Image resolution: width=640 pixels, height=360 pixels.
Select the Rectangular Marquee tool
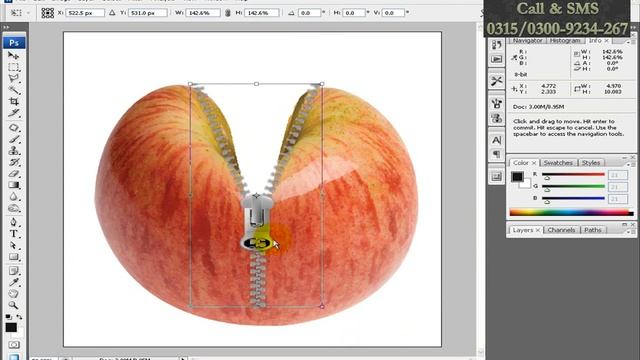tap(13, 67)
